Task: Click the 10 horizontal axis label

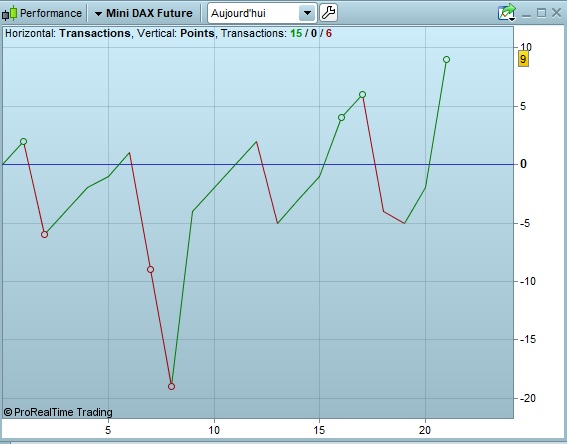Action: [214, 430]
